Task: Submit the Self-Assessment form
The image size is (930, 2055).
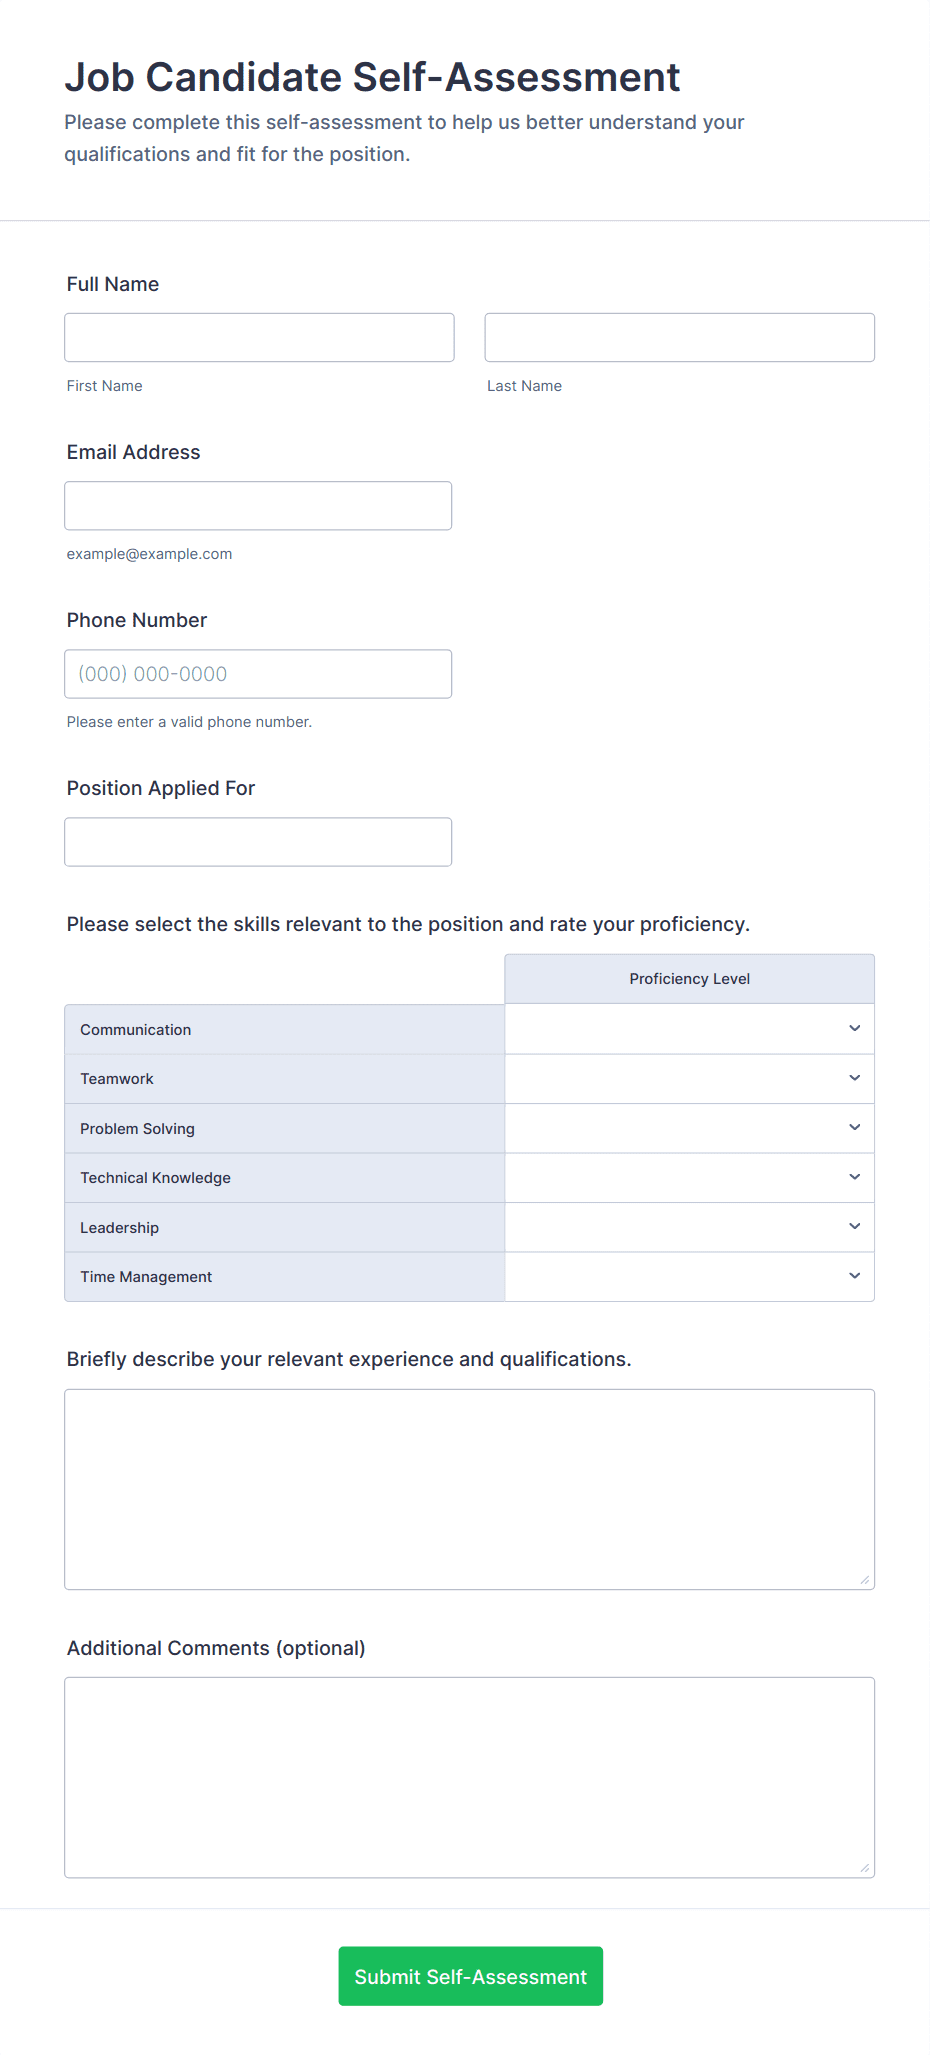Action: click(470, 1975)
